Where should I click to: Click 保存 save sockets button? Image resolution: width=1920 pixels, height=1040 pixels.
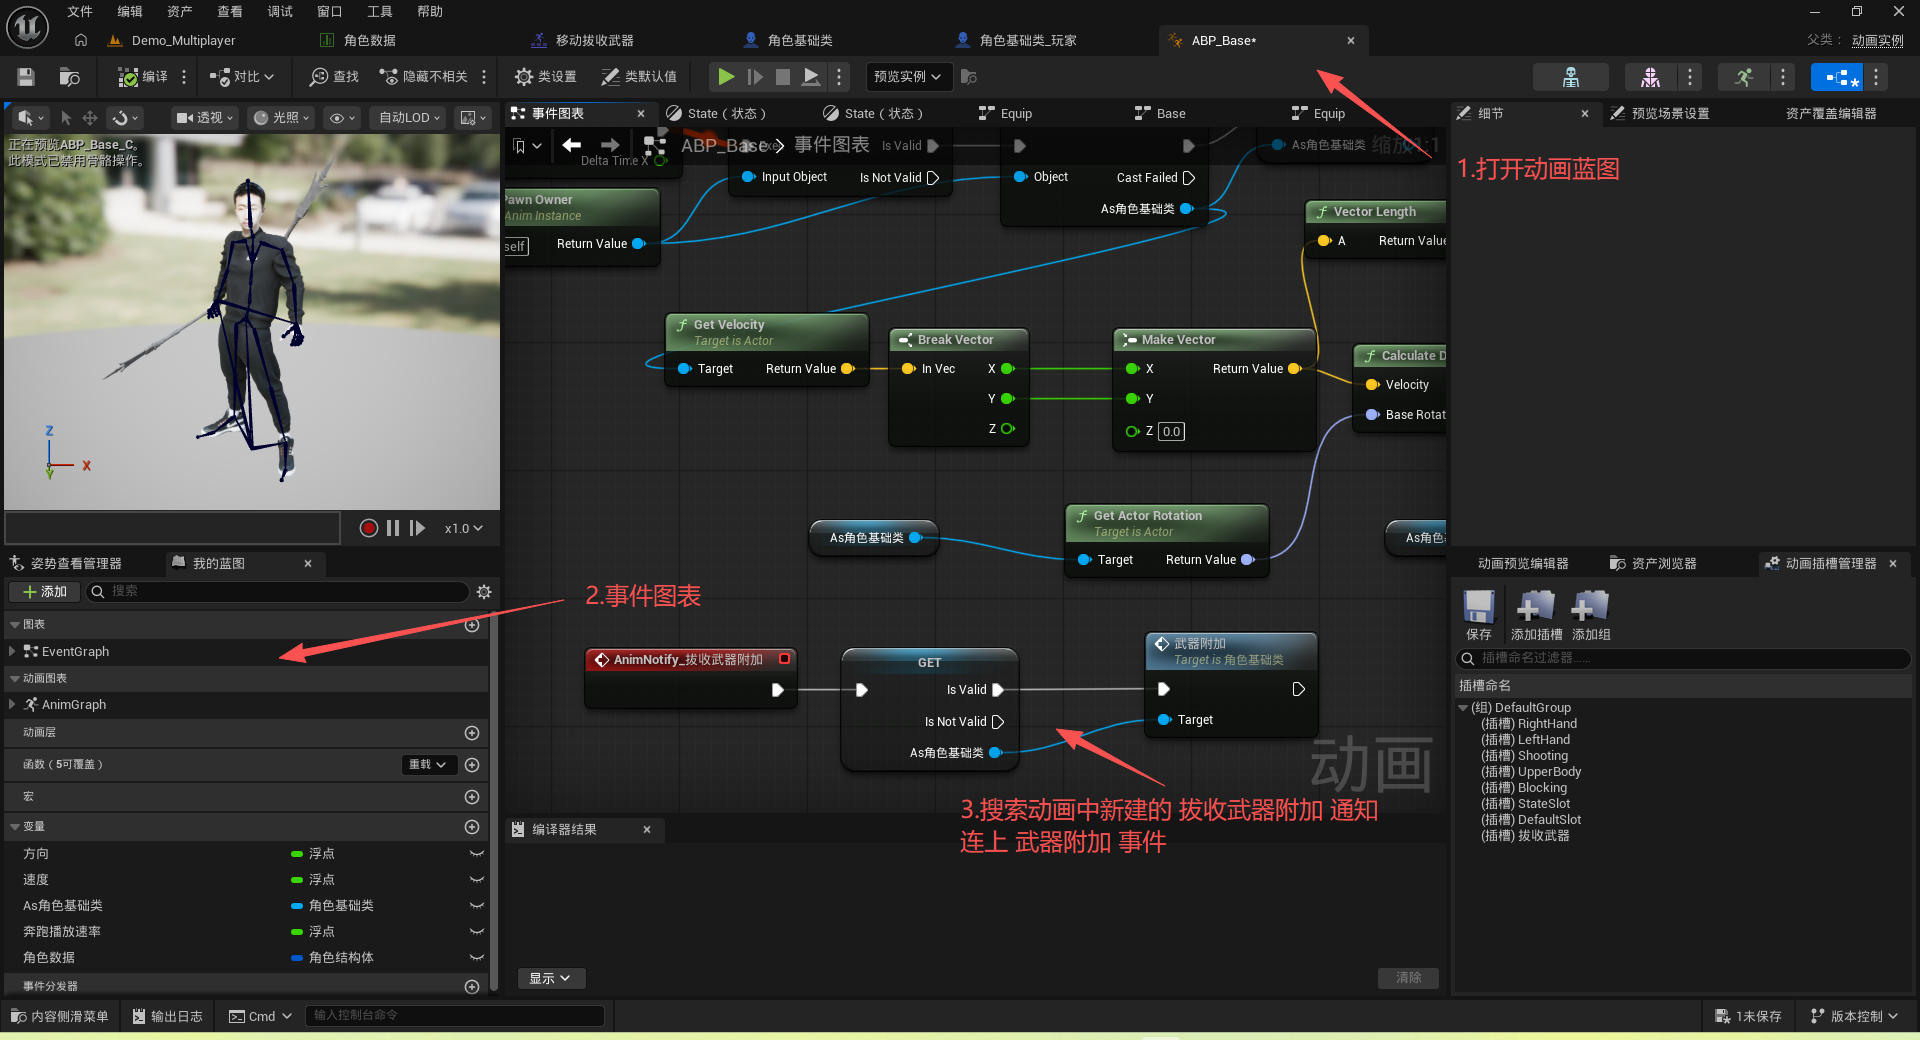point(1479,614)
